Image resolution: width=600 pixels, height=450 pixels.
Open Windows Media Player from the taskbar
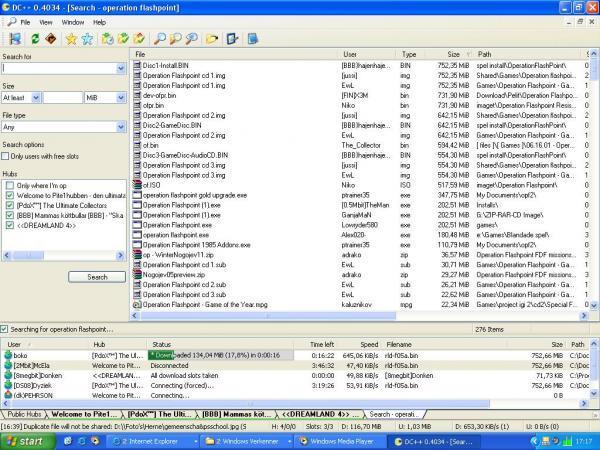pyautogui.click(x=341, y=442)
